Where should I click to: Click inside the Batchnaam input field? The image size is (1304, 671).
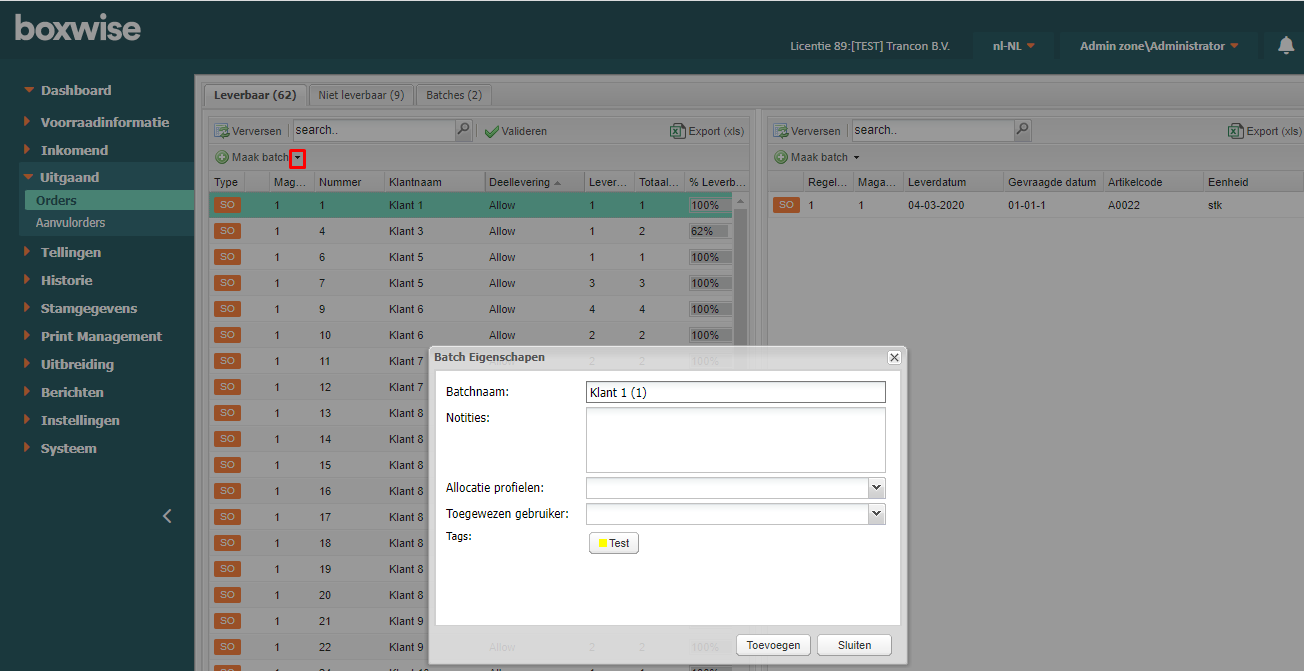[735, 392]
